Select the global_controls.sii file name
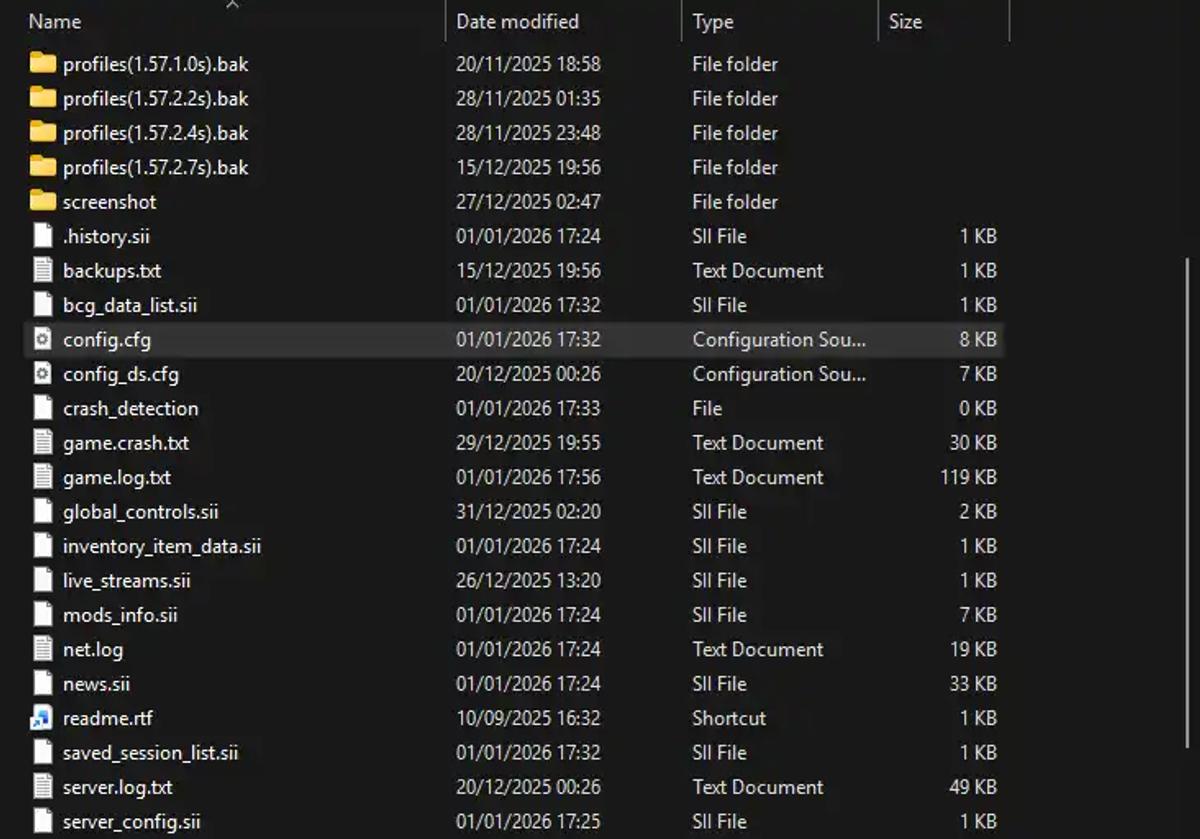 pos(141,511)
